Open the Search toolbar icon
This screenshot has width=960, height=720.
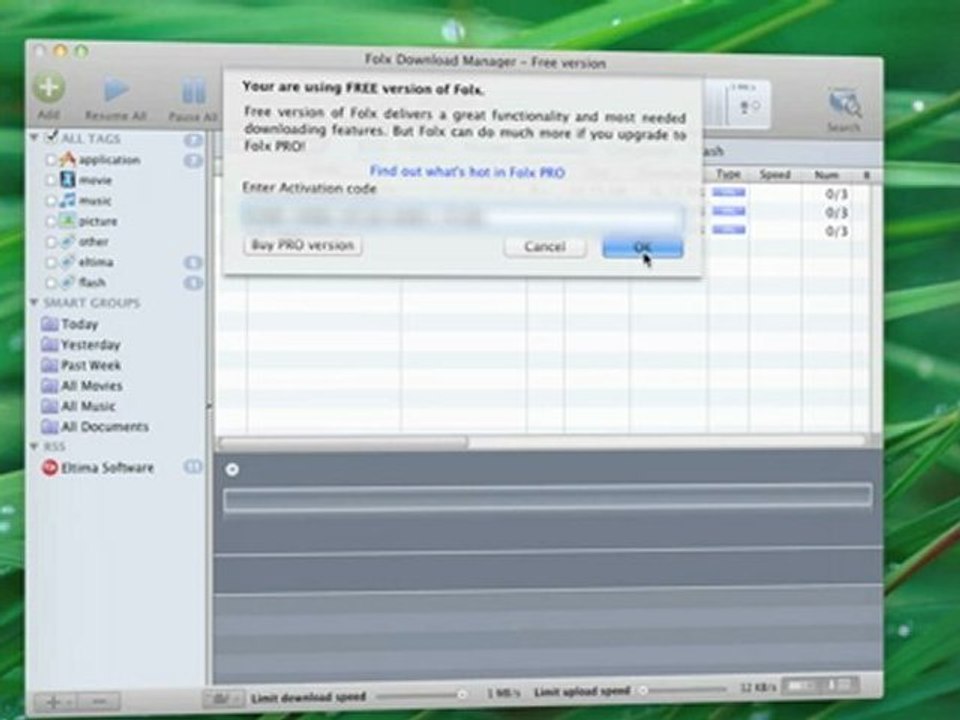point(844,104)
